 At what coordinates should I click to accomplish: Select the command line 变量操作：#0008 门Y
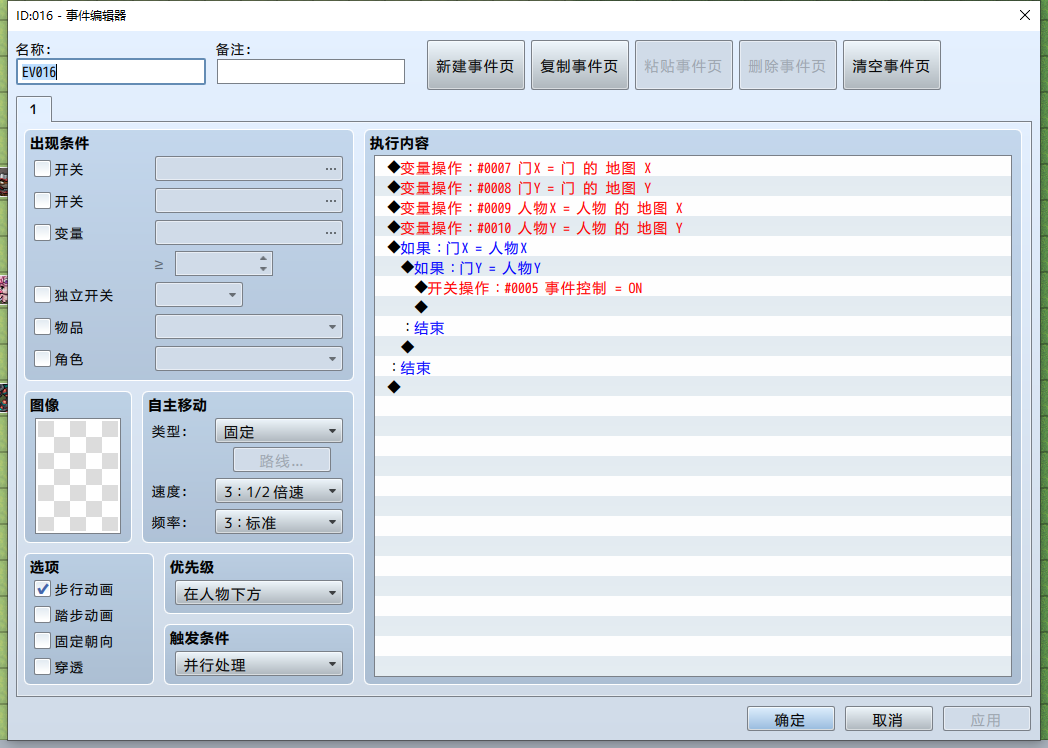coord(692,187)
